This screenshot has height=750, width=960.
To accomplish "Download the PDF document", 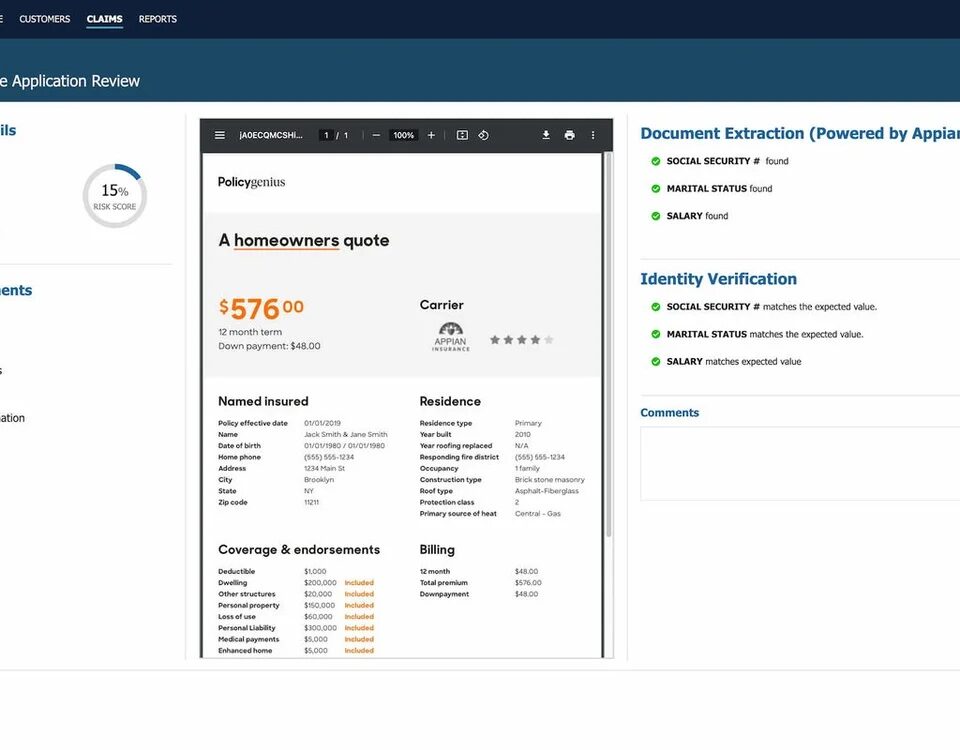I will (546, 135).
